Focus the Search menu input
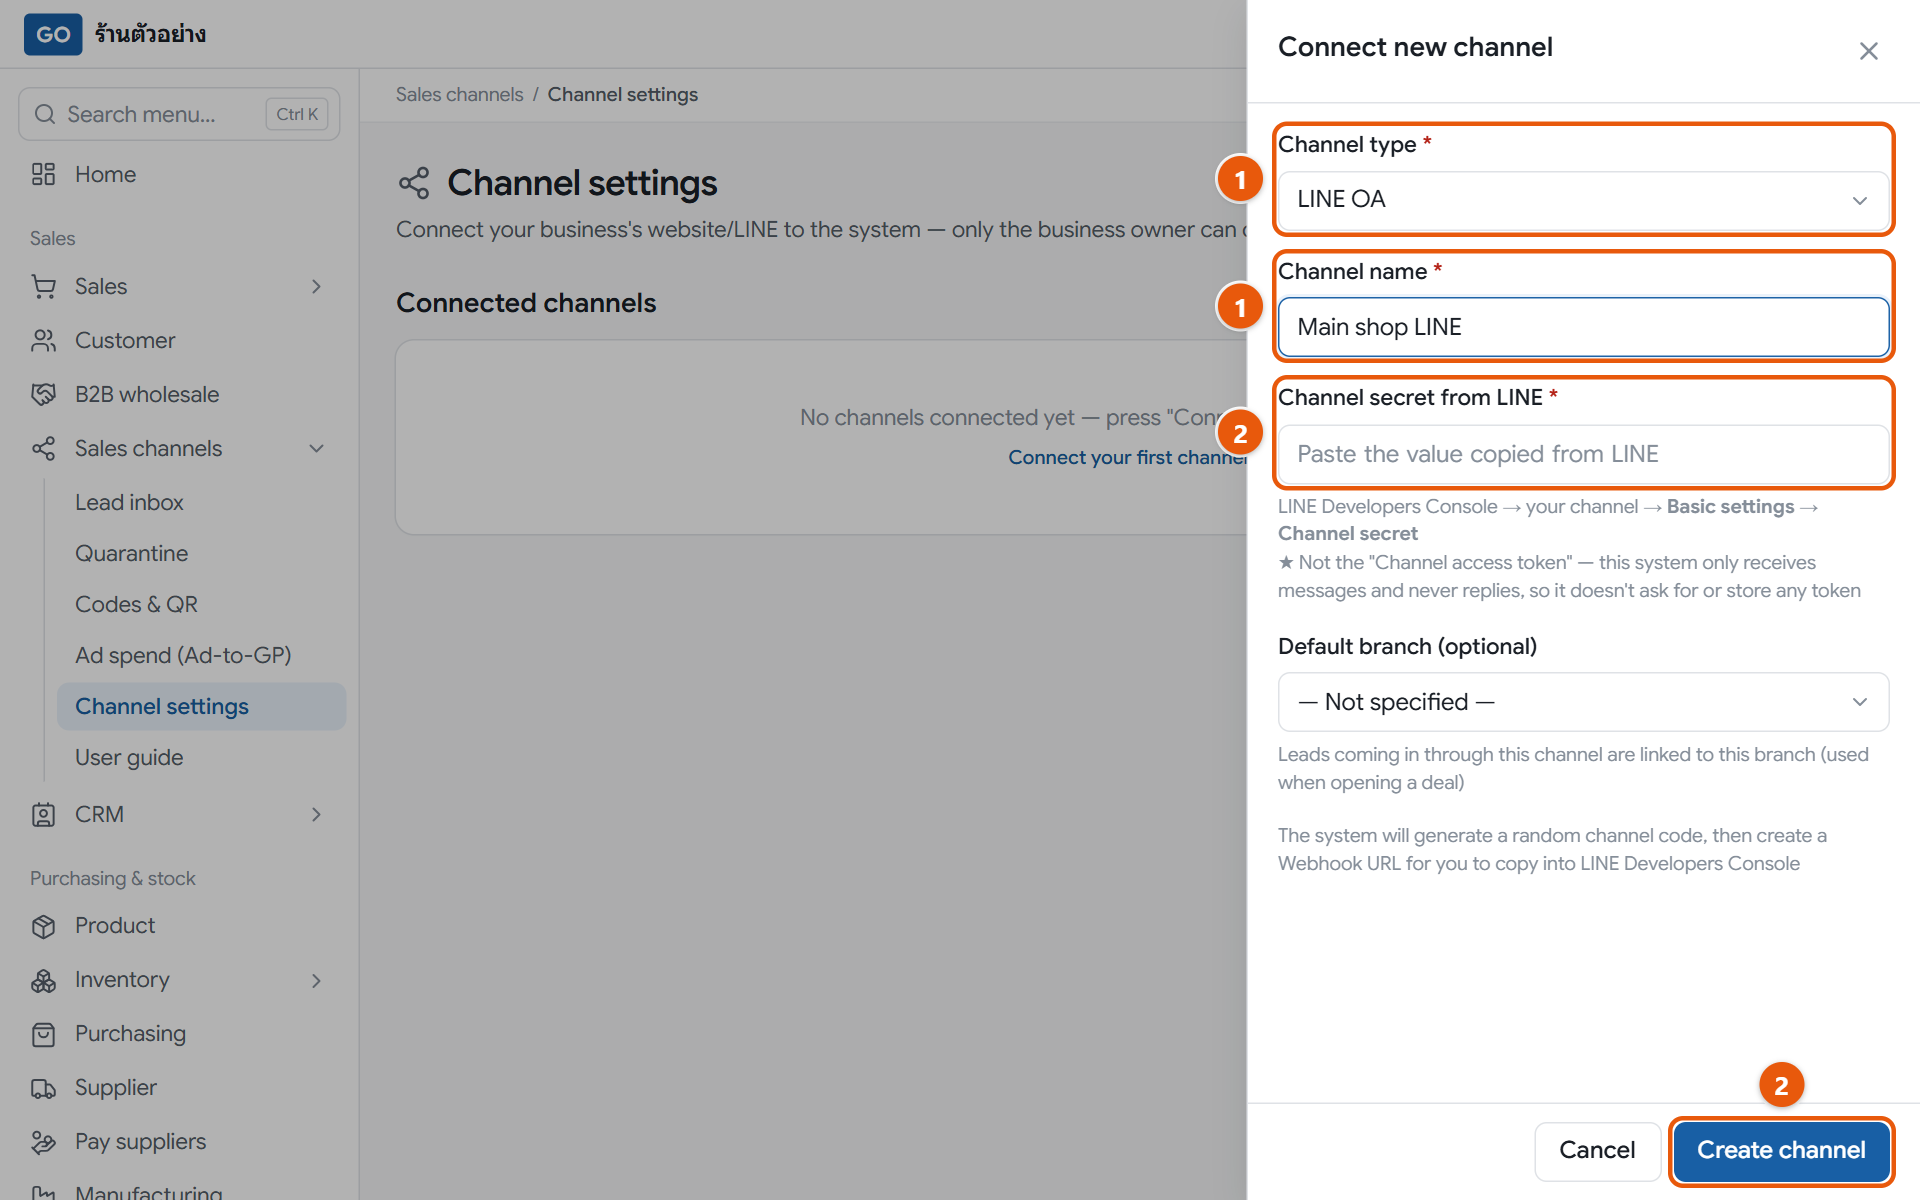 (x=179, y=114)
